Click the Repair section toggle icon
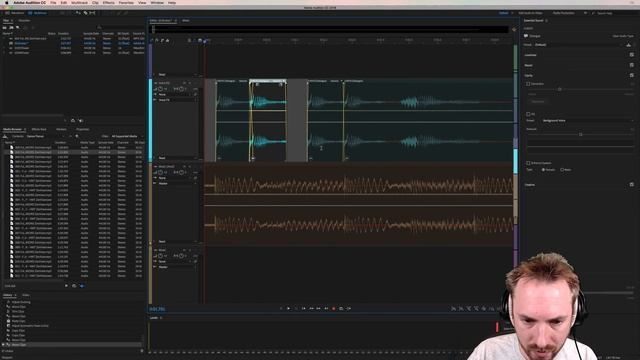Screen dimensions: 640x360 coord(631,65)
